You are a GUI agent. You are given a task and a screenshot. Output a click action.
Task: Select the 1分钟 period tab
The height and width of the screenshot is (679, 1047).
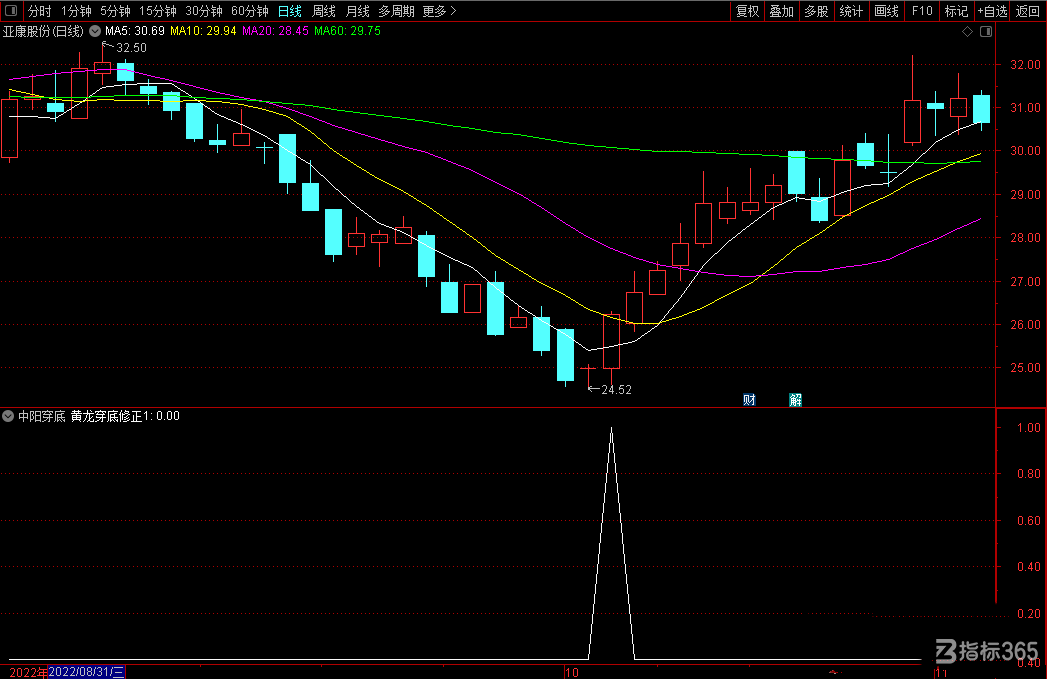pyautogui.click(x=76, y=11)
